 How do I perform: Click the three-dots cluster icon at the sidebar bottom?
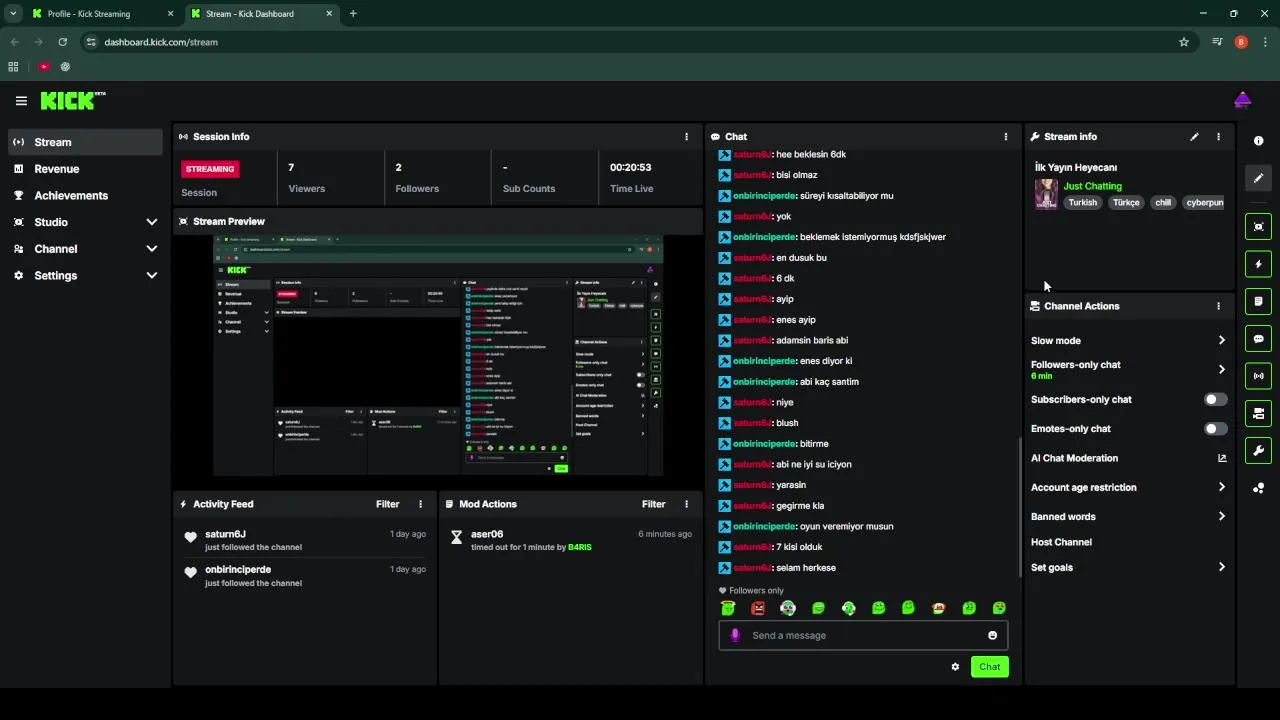1258,488
